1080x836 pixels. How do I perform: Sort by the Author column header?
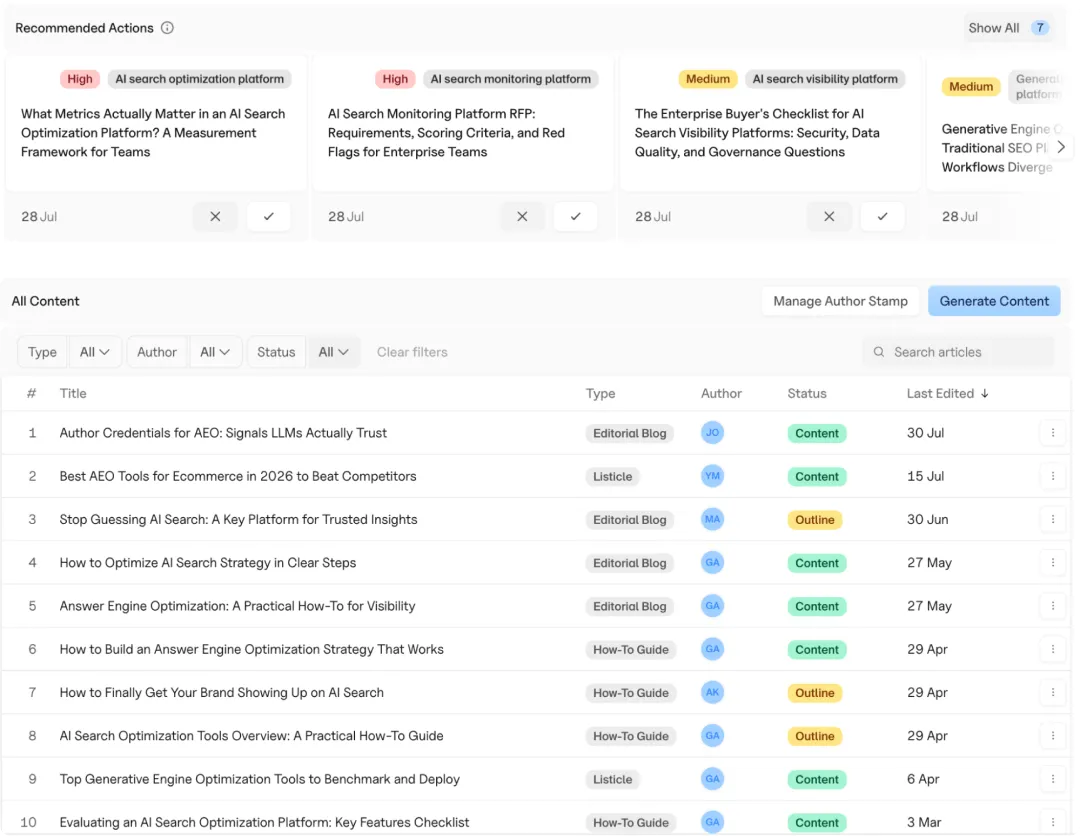click(721, 393)
